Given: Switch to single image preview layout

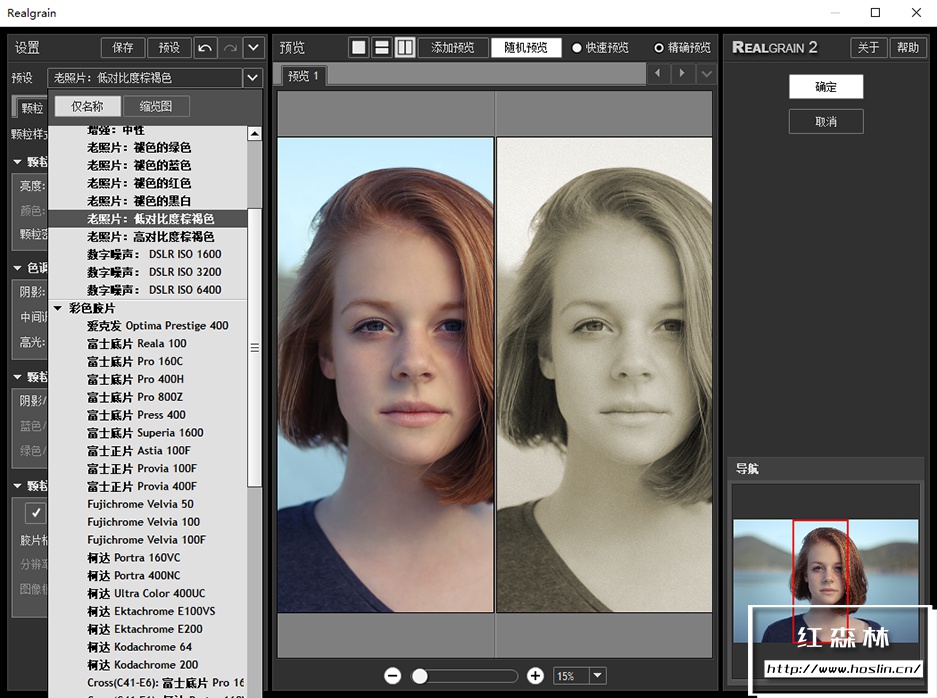Looking at the screenshot, I should 359,48.
